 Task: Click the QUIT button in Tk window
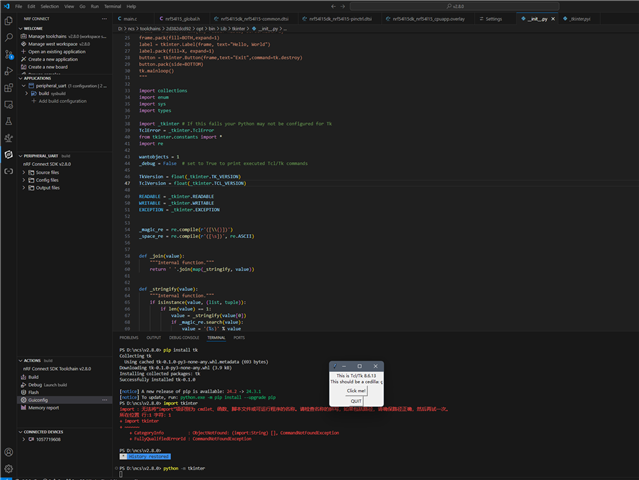(356, 401)
